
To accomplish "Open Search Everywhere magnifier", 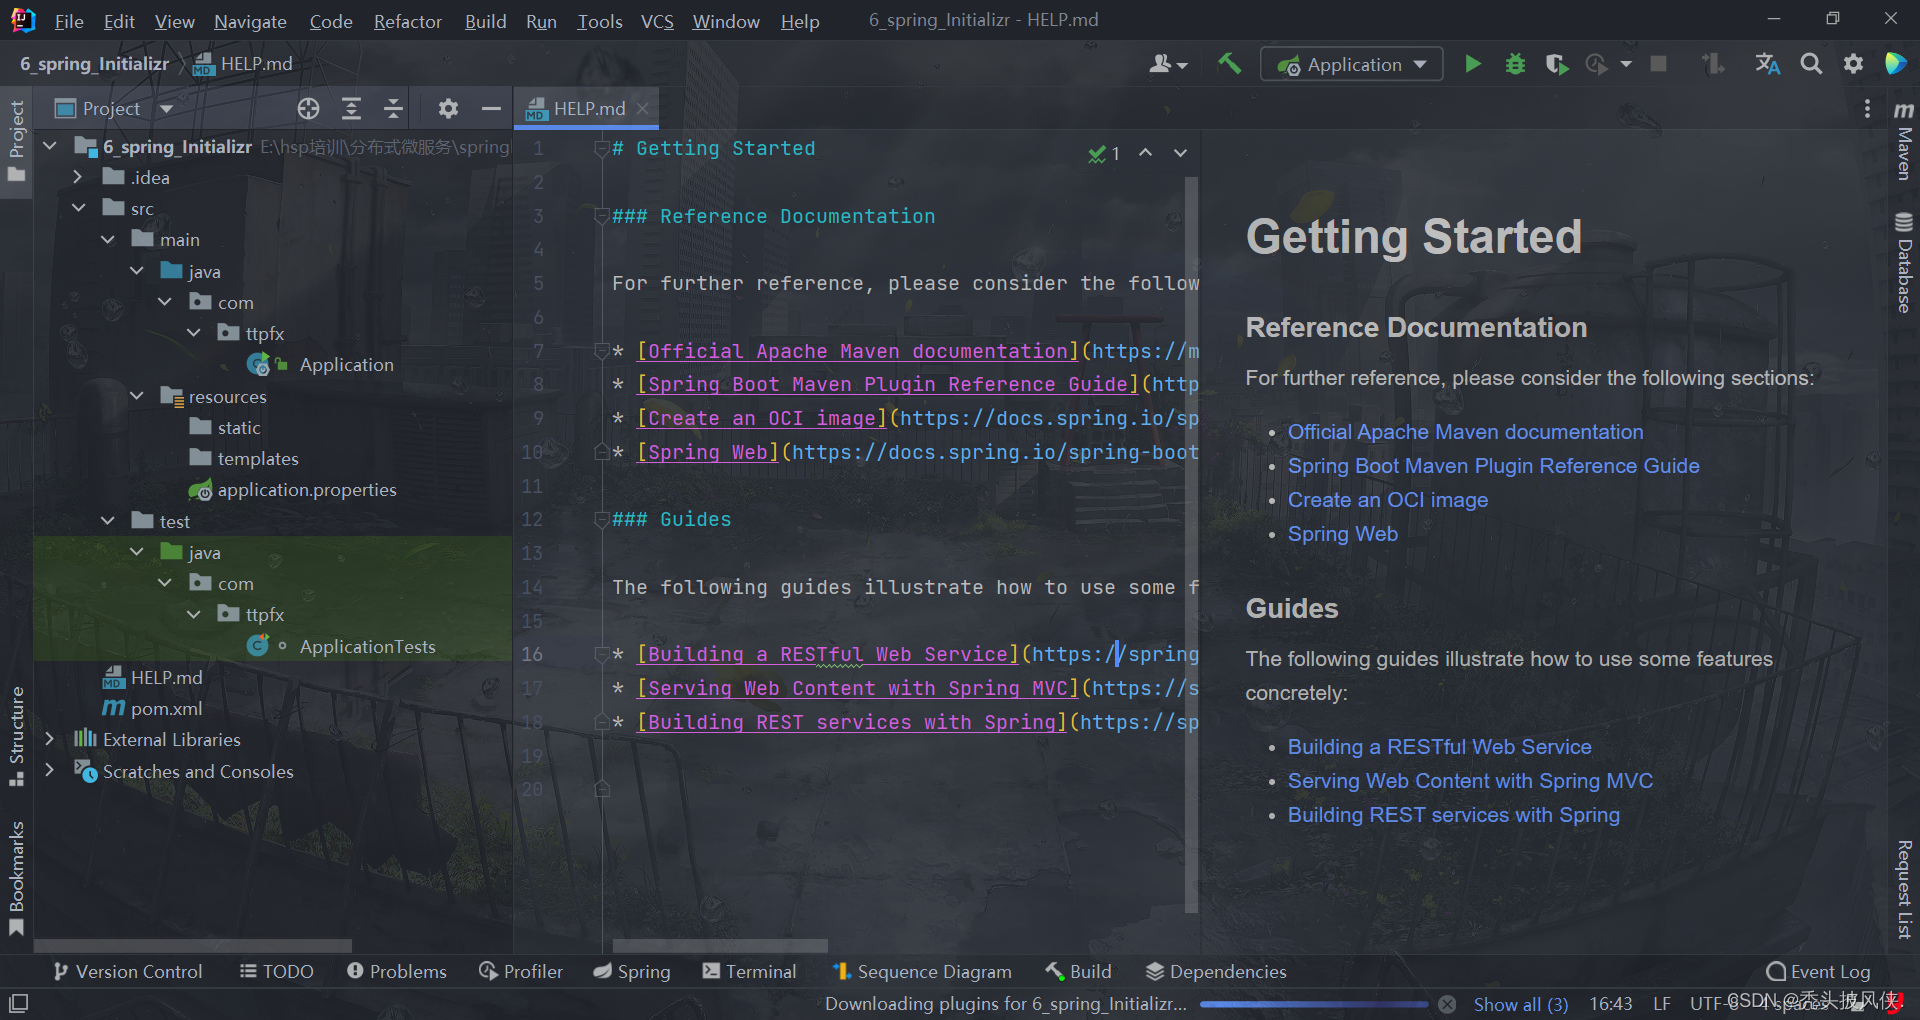I will point(1811,64).
